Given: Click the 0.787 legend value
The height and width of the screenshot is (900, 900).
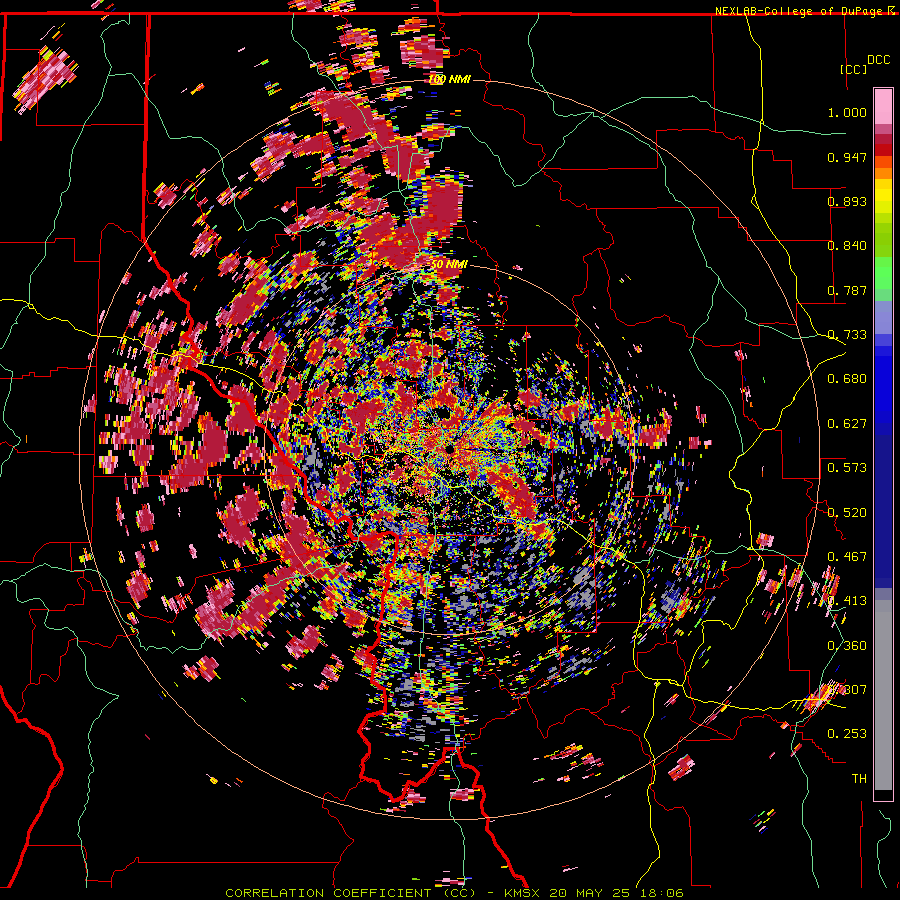Looking at the screenshot, I should click(847, 290).
